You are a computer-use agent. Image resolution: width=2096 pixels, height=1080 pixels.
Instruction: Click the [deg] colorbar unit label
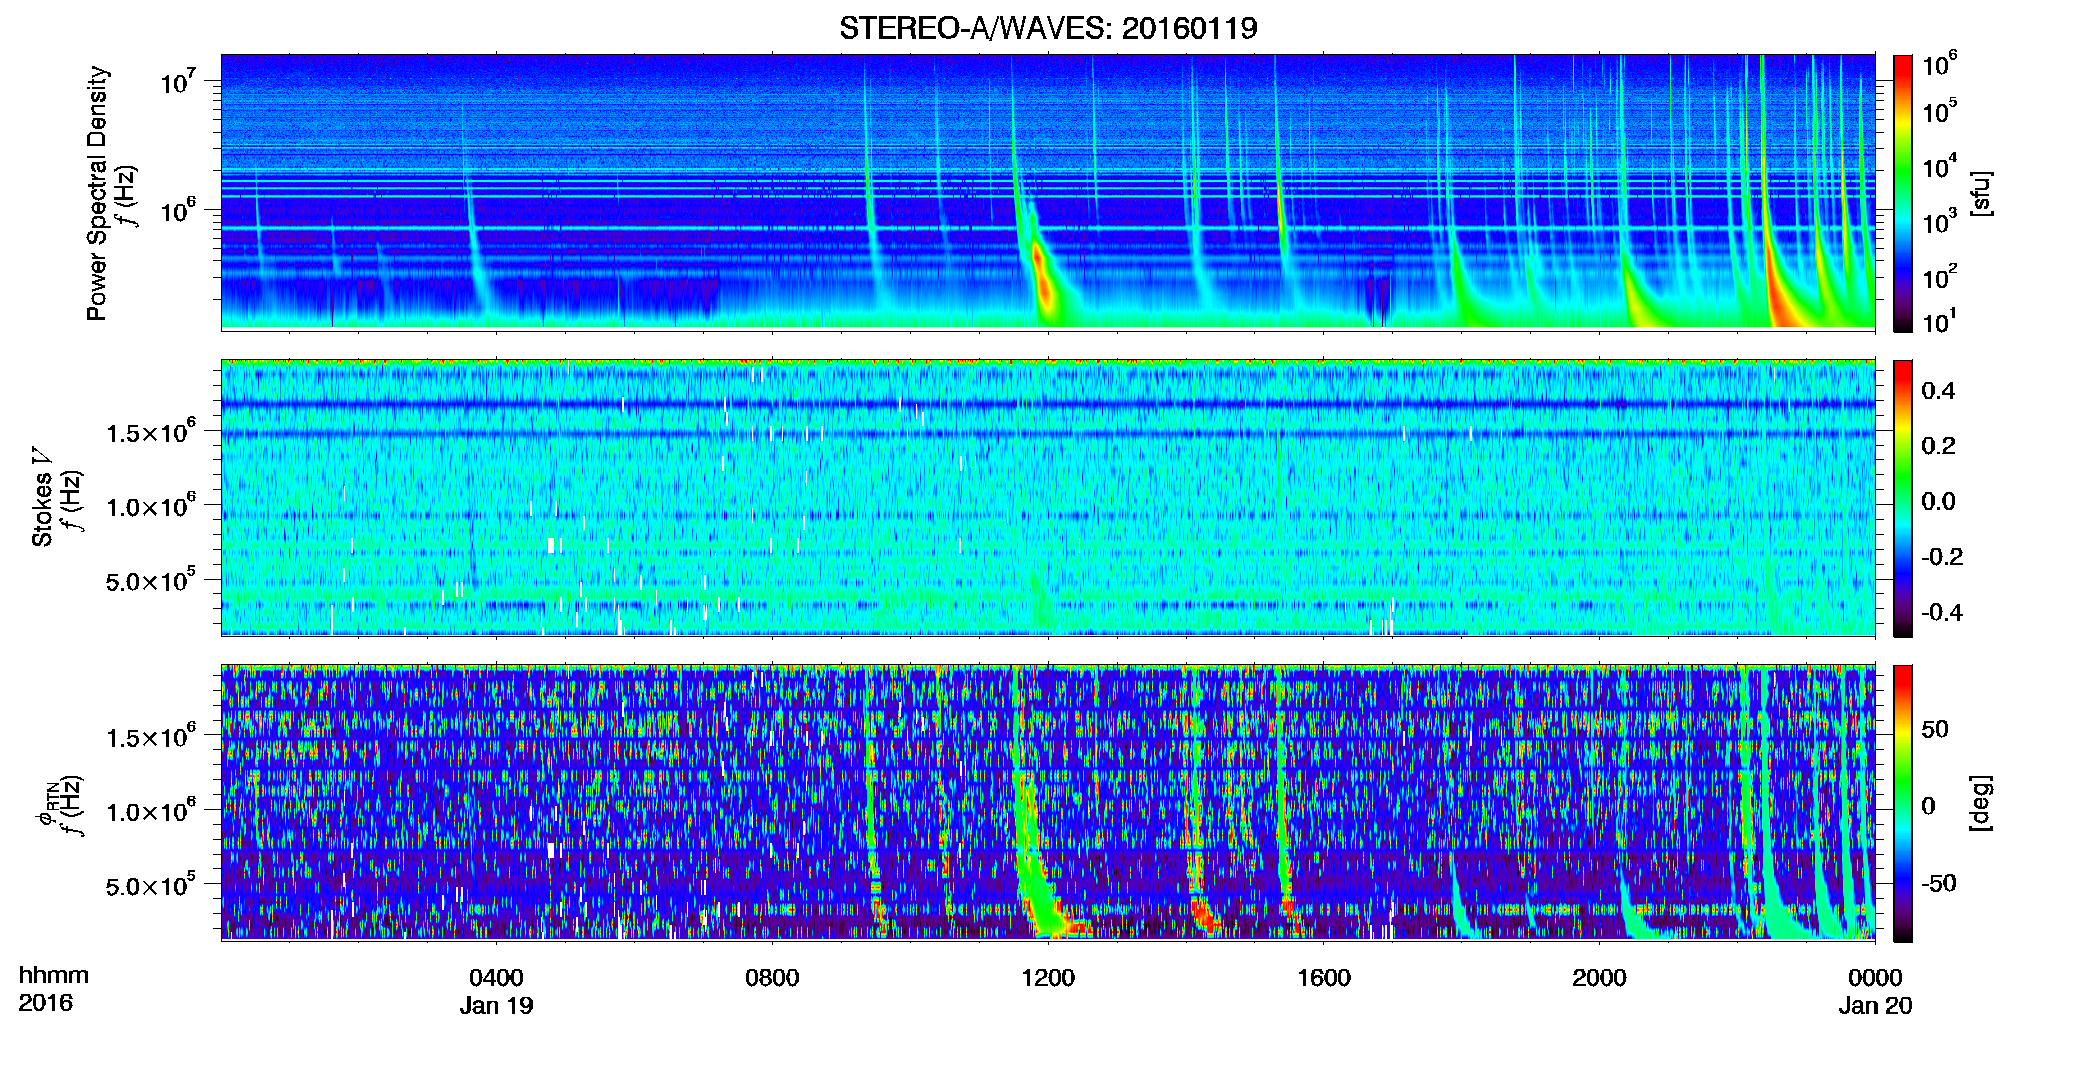(x=1980, y=803)
